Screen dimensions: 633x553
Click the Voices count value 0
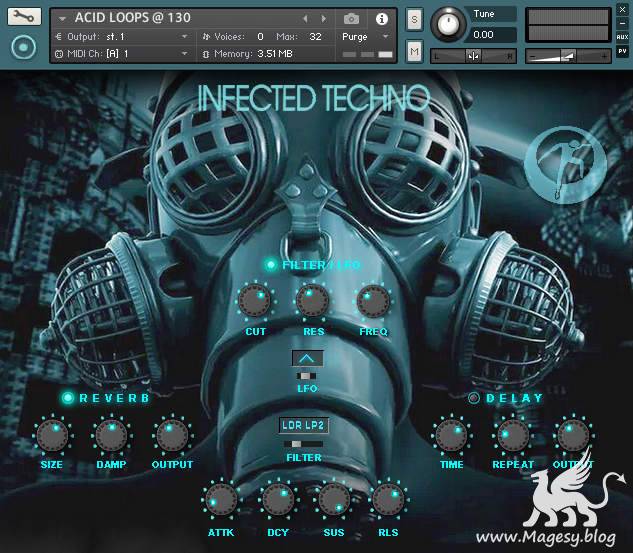(260, 37)
